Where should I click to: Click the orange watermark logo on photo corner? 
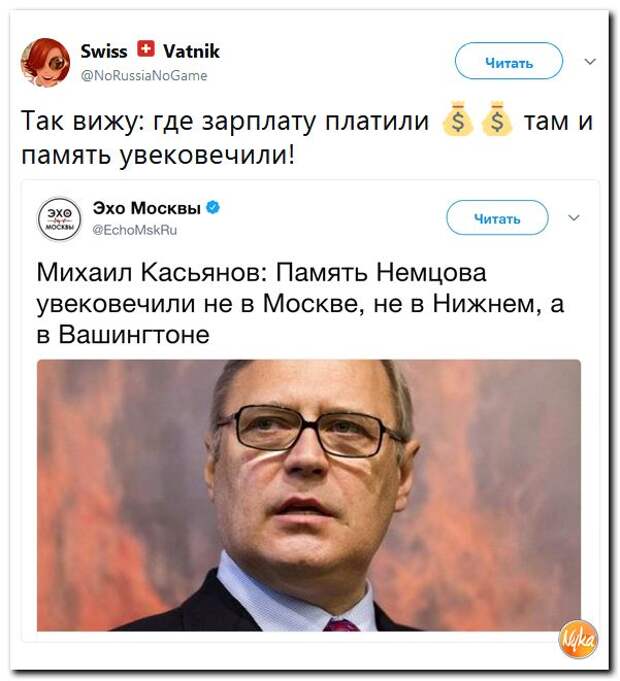click(578, 638)
